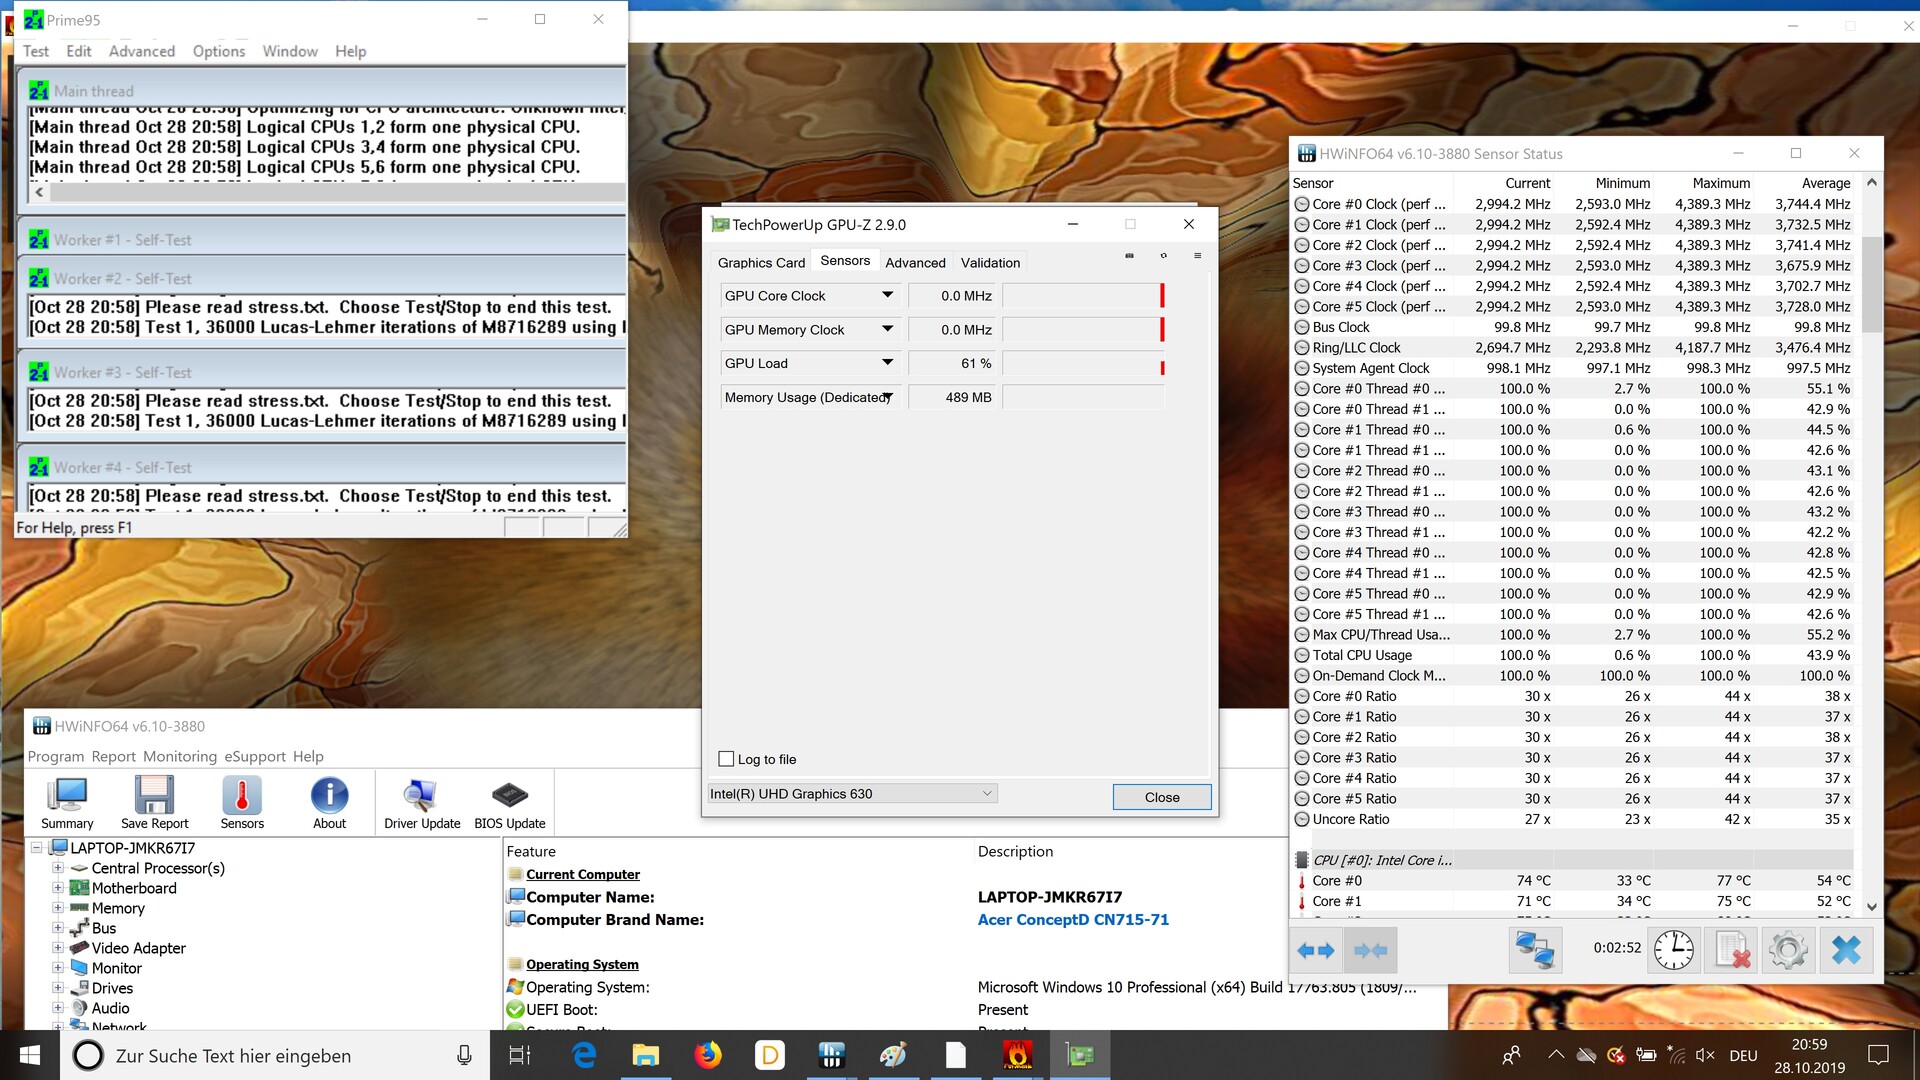
Task: Click the muted volume tray icon
Action: pyautogui.click(x=1706, y=1055)
